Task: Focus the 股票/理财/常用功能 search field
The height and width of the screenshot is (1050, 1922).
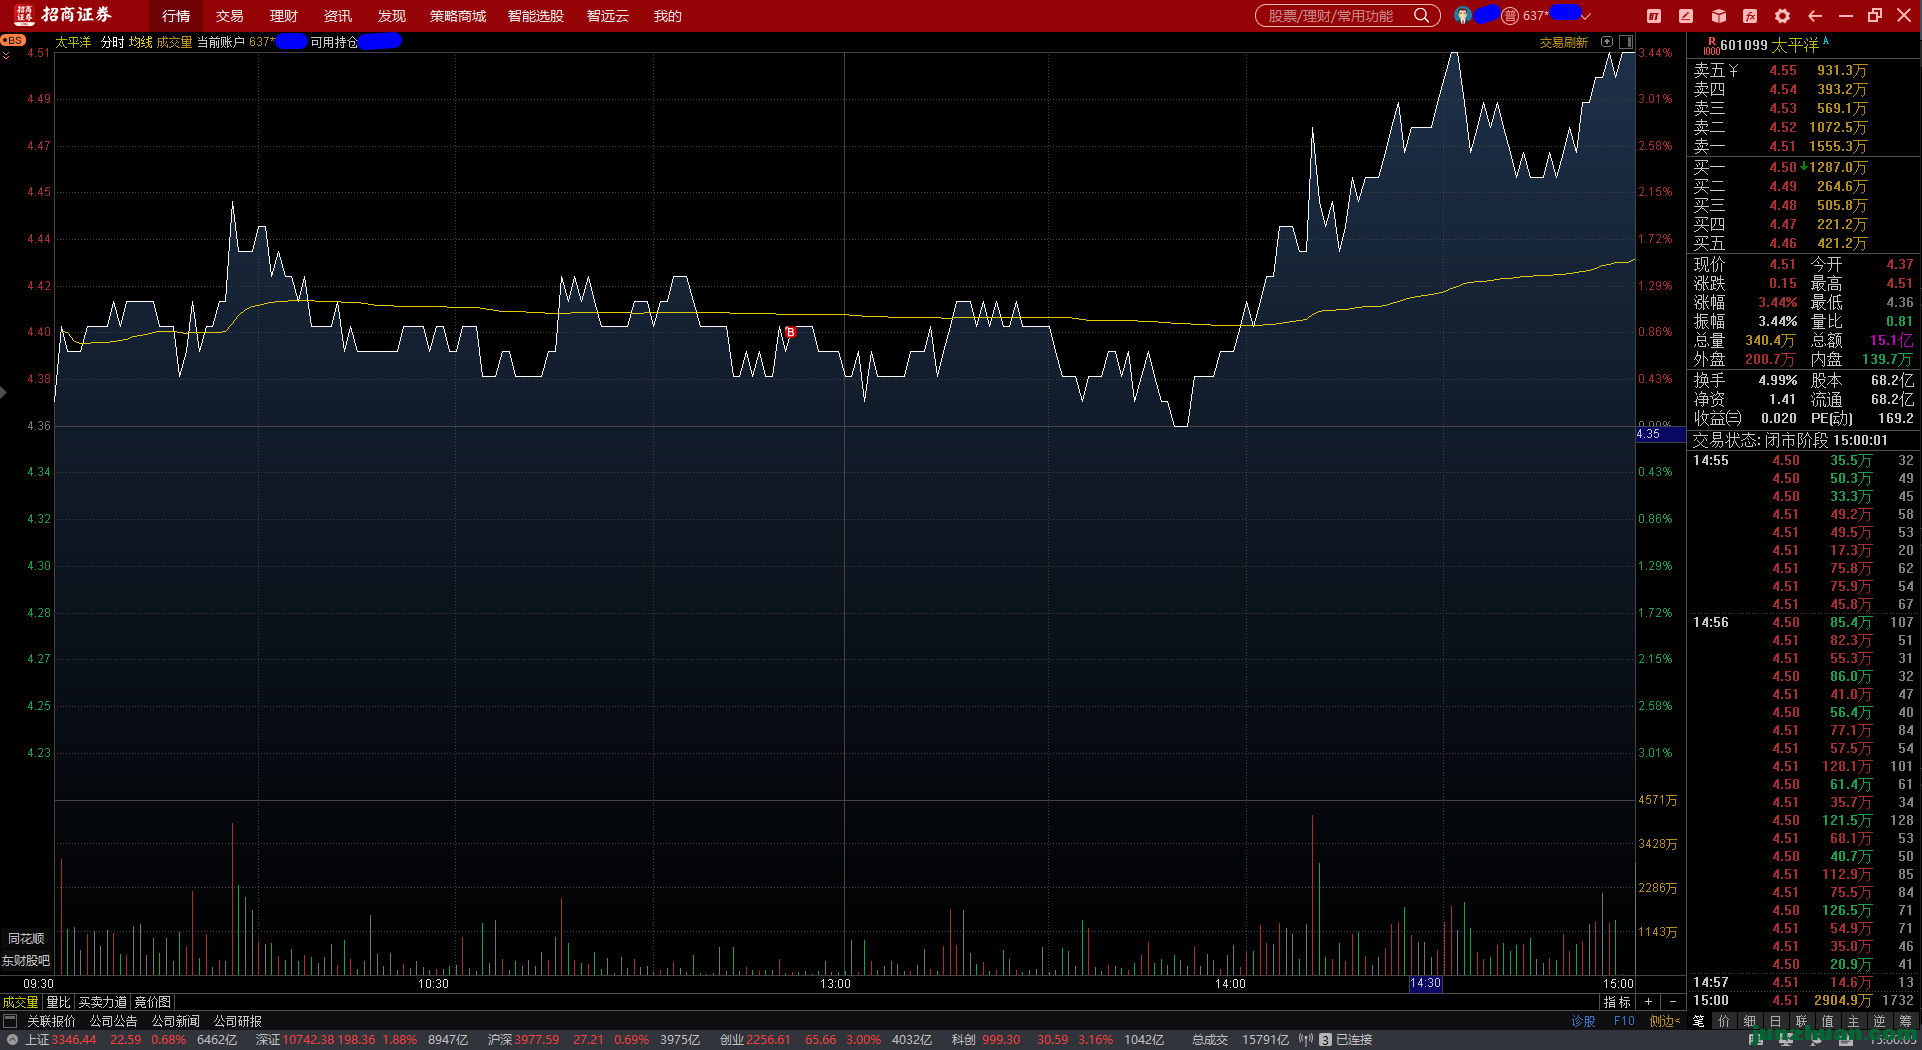Action: click(1347, 15)
